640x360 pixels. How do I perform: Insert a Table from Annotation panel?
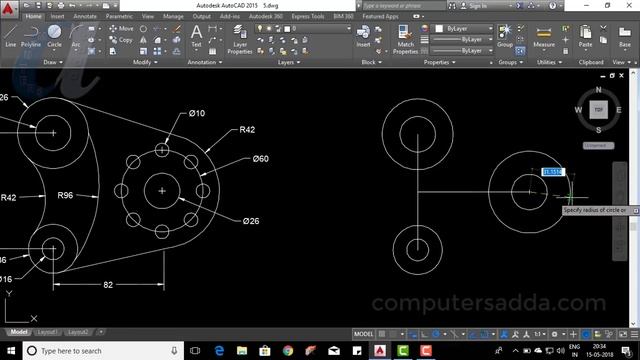[x=212, y=51]
